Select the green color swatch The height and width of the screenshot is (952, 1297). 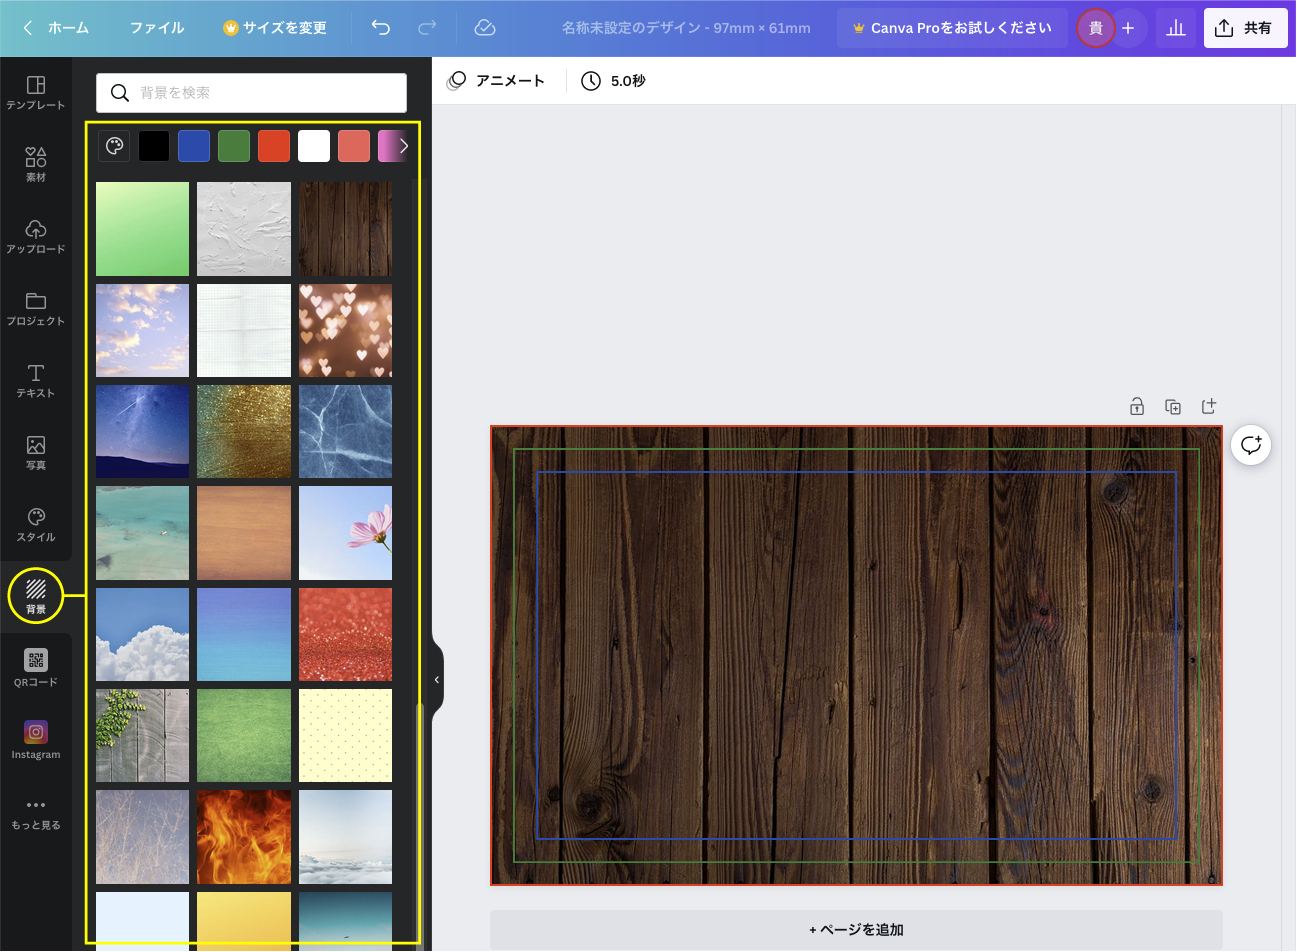point(234,146)
